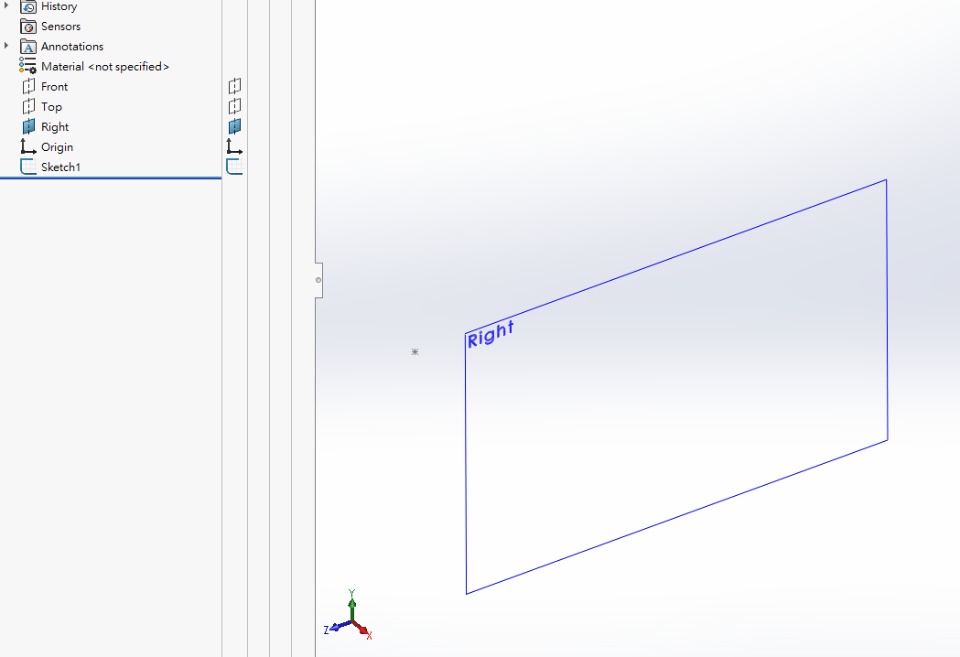Click the History folder icon
This screenshot has width=960, height=657.
pyautogui.click(x=28, y=7)
